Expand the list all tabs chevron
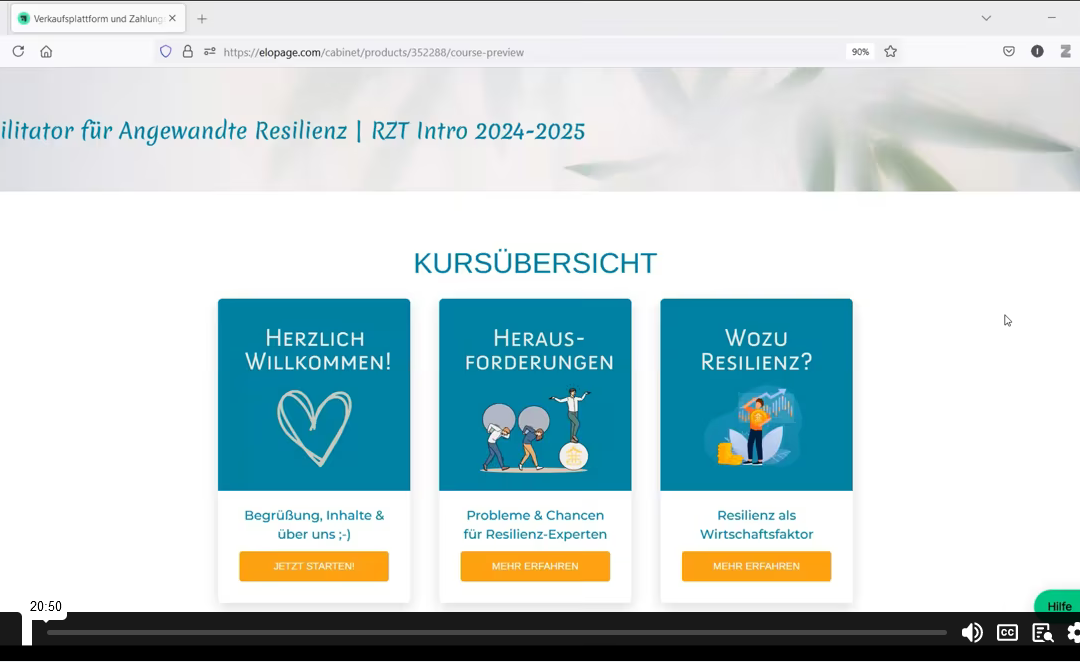The image size is (1080, 662). point(986,18)
